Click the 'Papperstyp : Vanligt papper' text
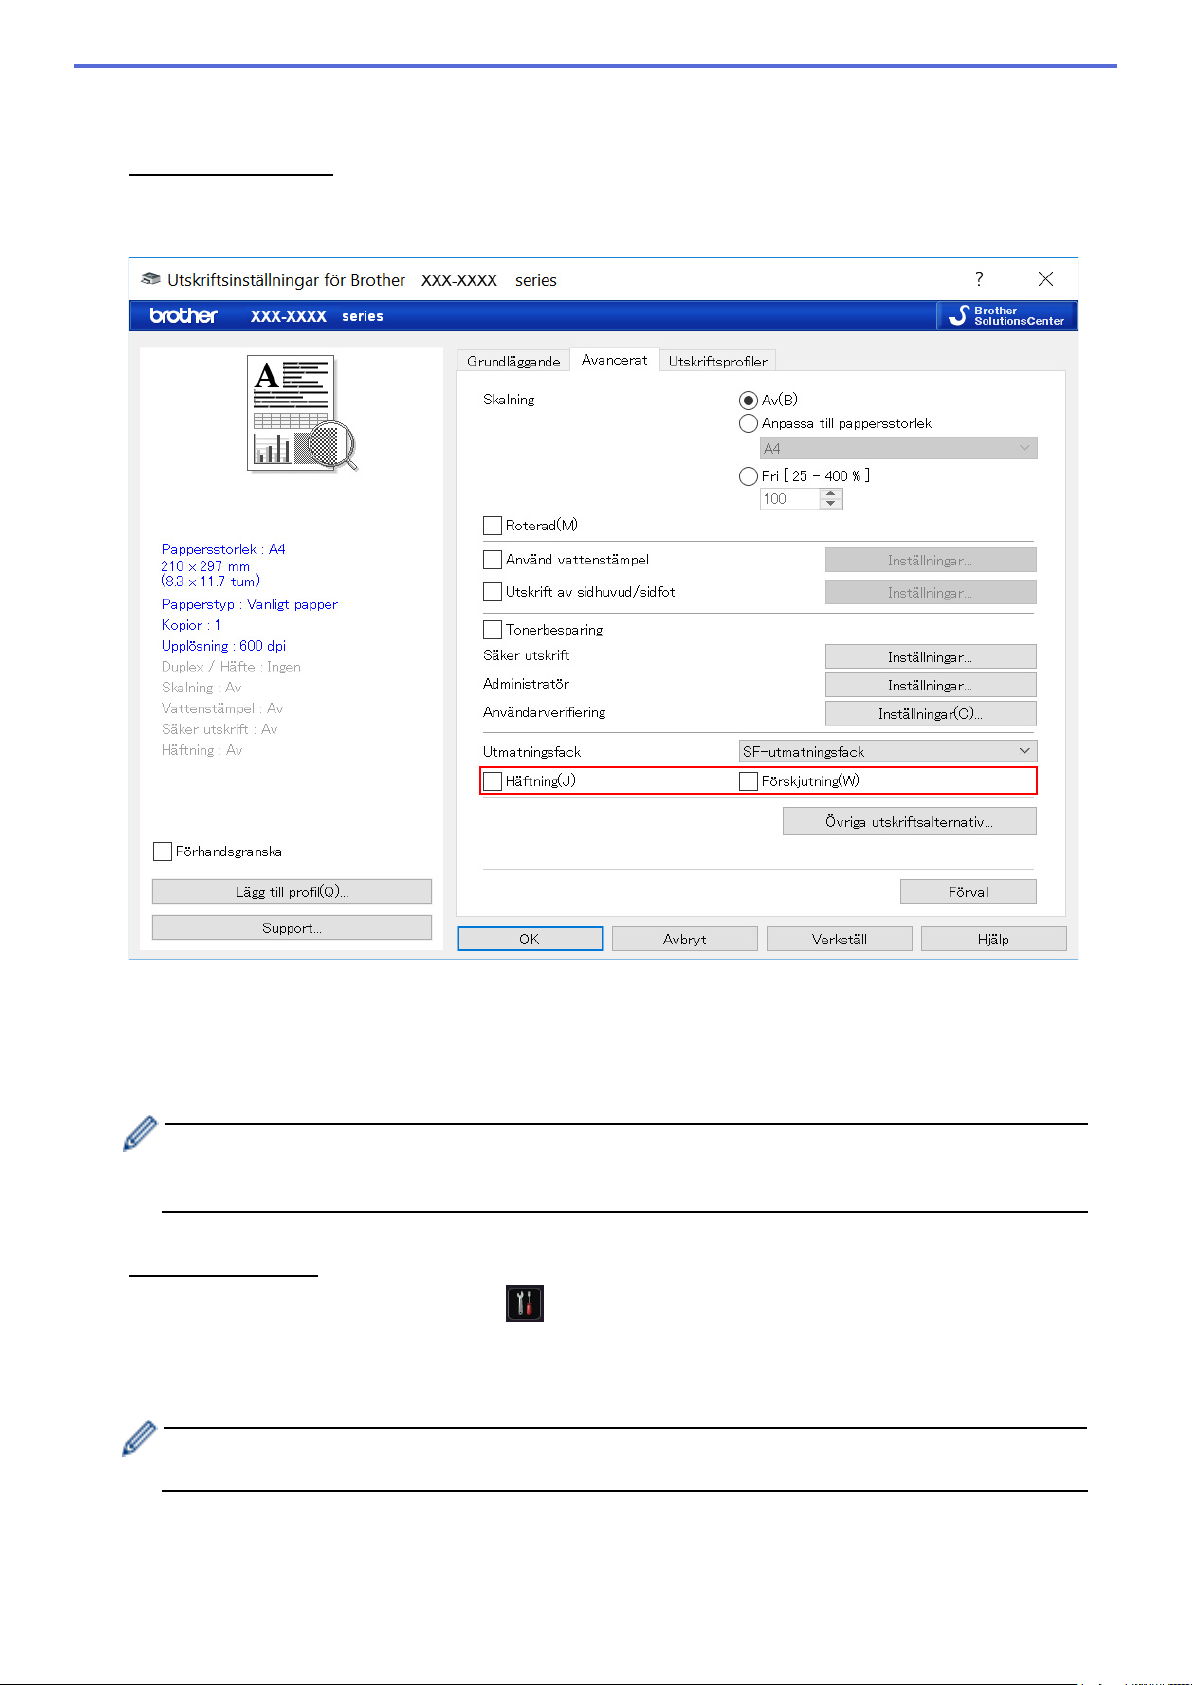Image resolution: width=1192 pixels, height=1685 pixels. pyautogui.click(x=250, y=604)
